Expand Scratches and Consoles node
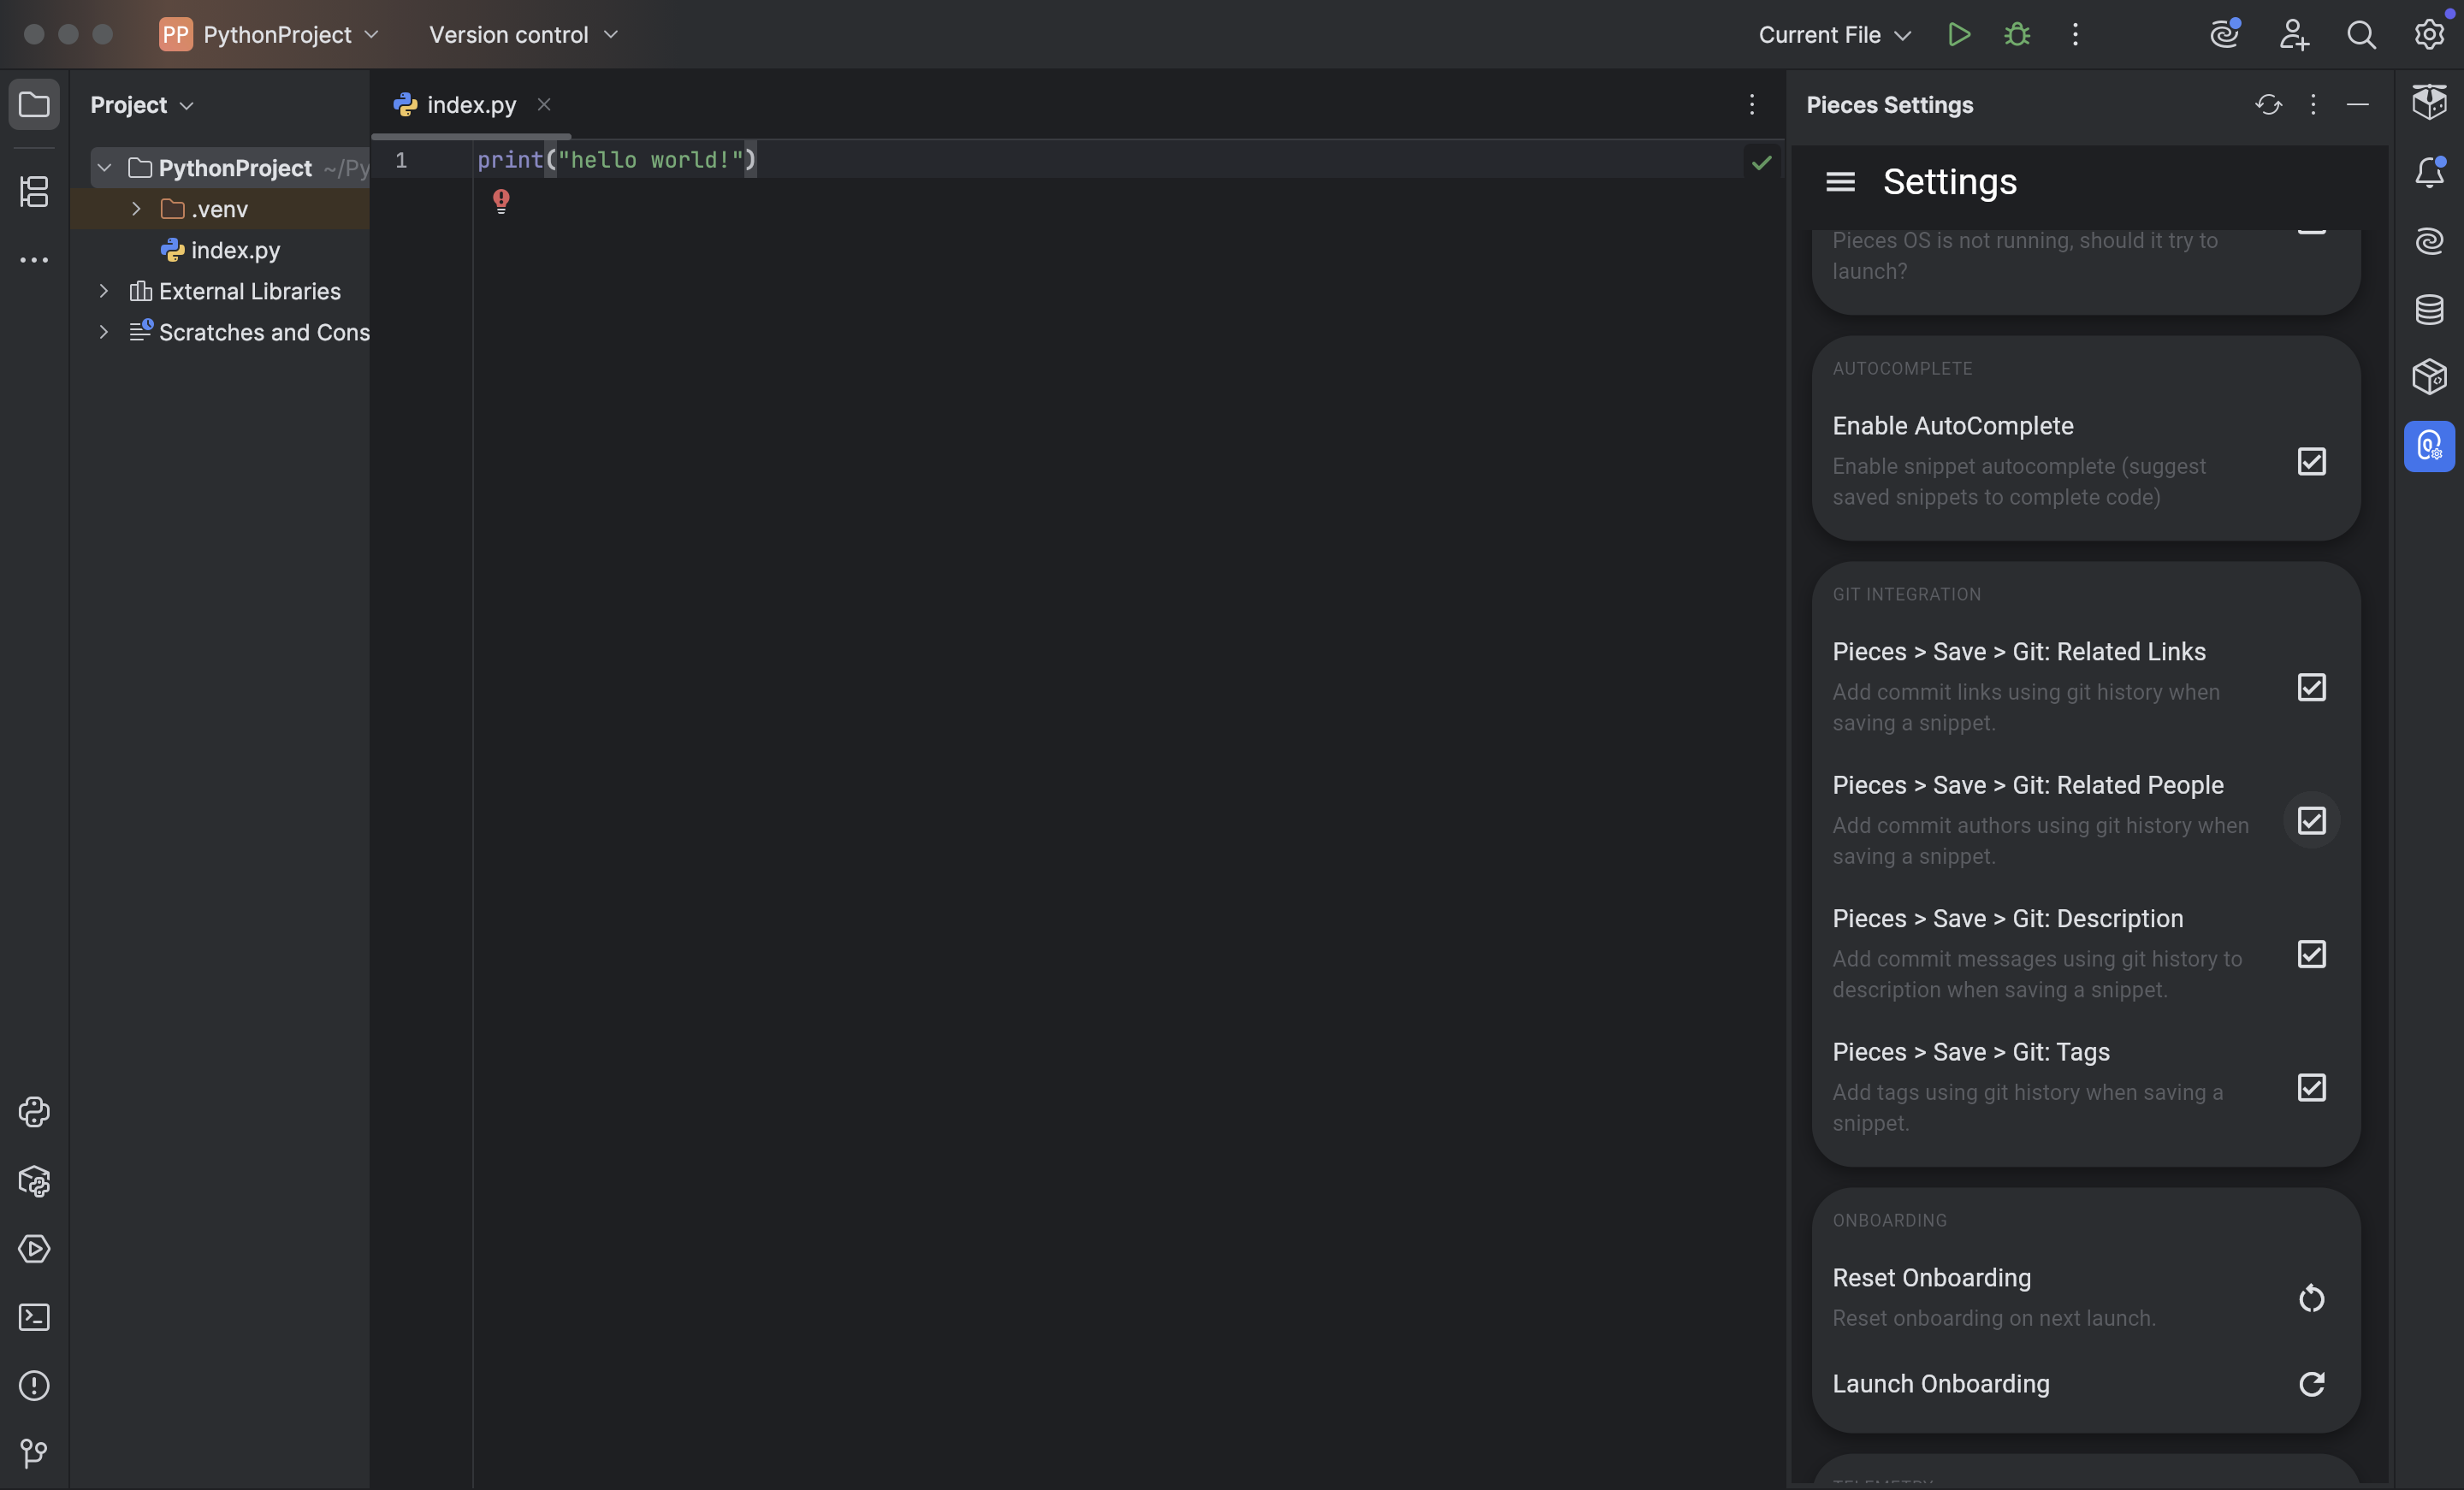2464x1490 pixels. [103, 332]
